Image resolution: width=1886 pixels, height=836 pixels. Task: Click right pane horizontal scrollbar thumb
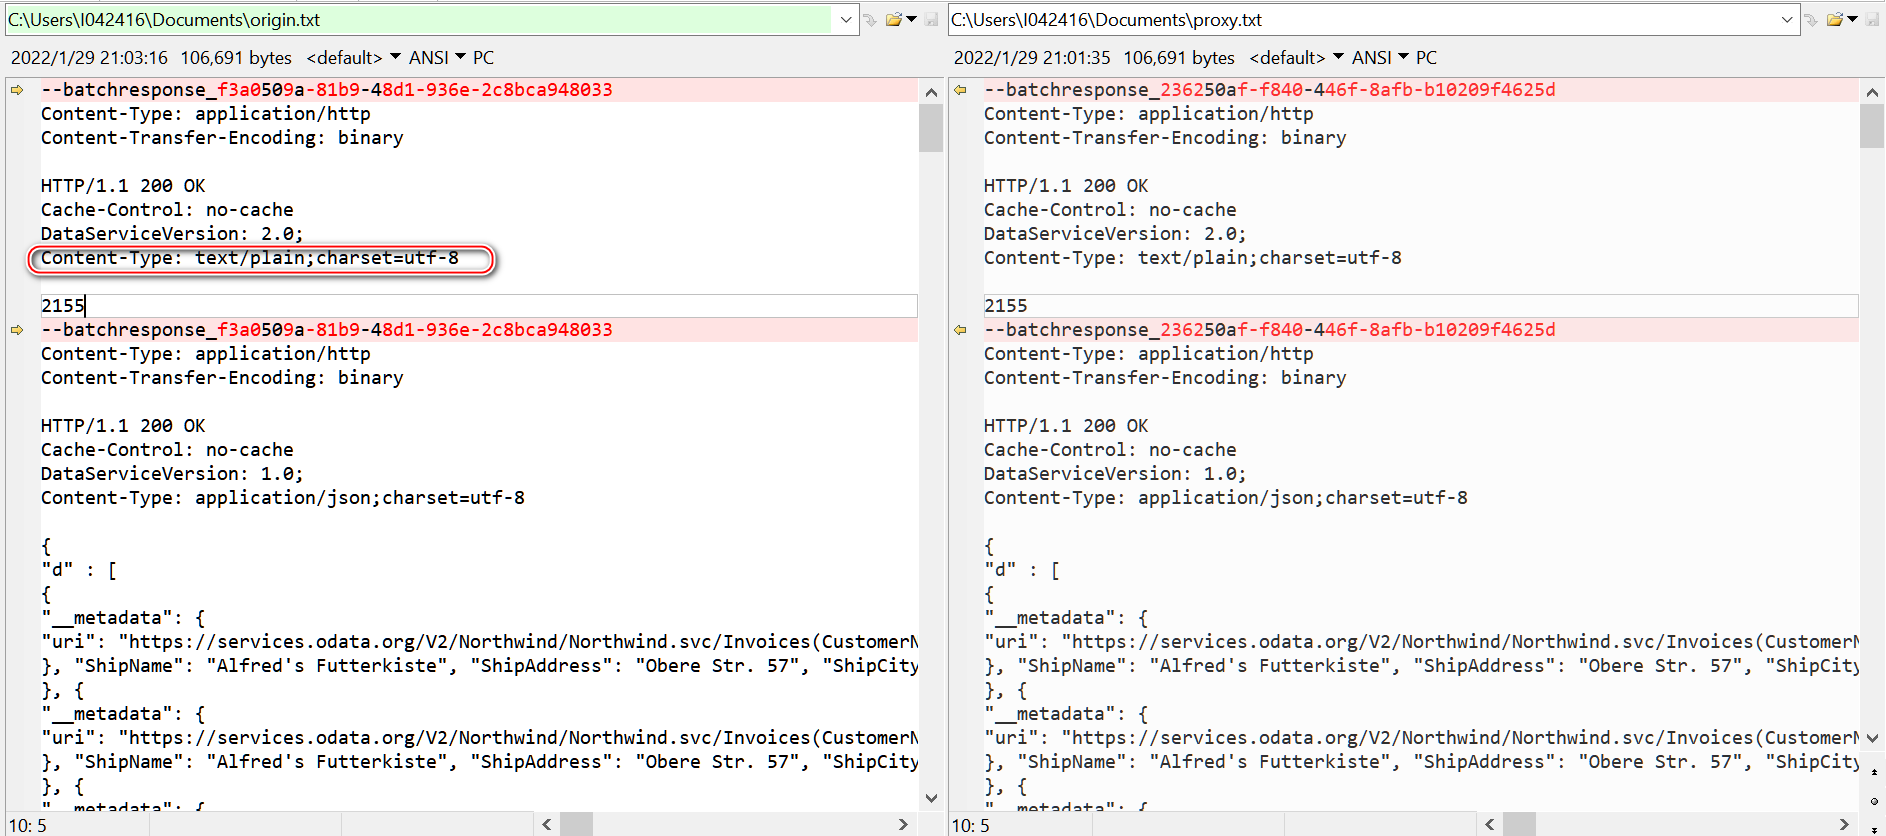[x=1520, y=824]
